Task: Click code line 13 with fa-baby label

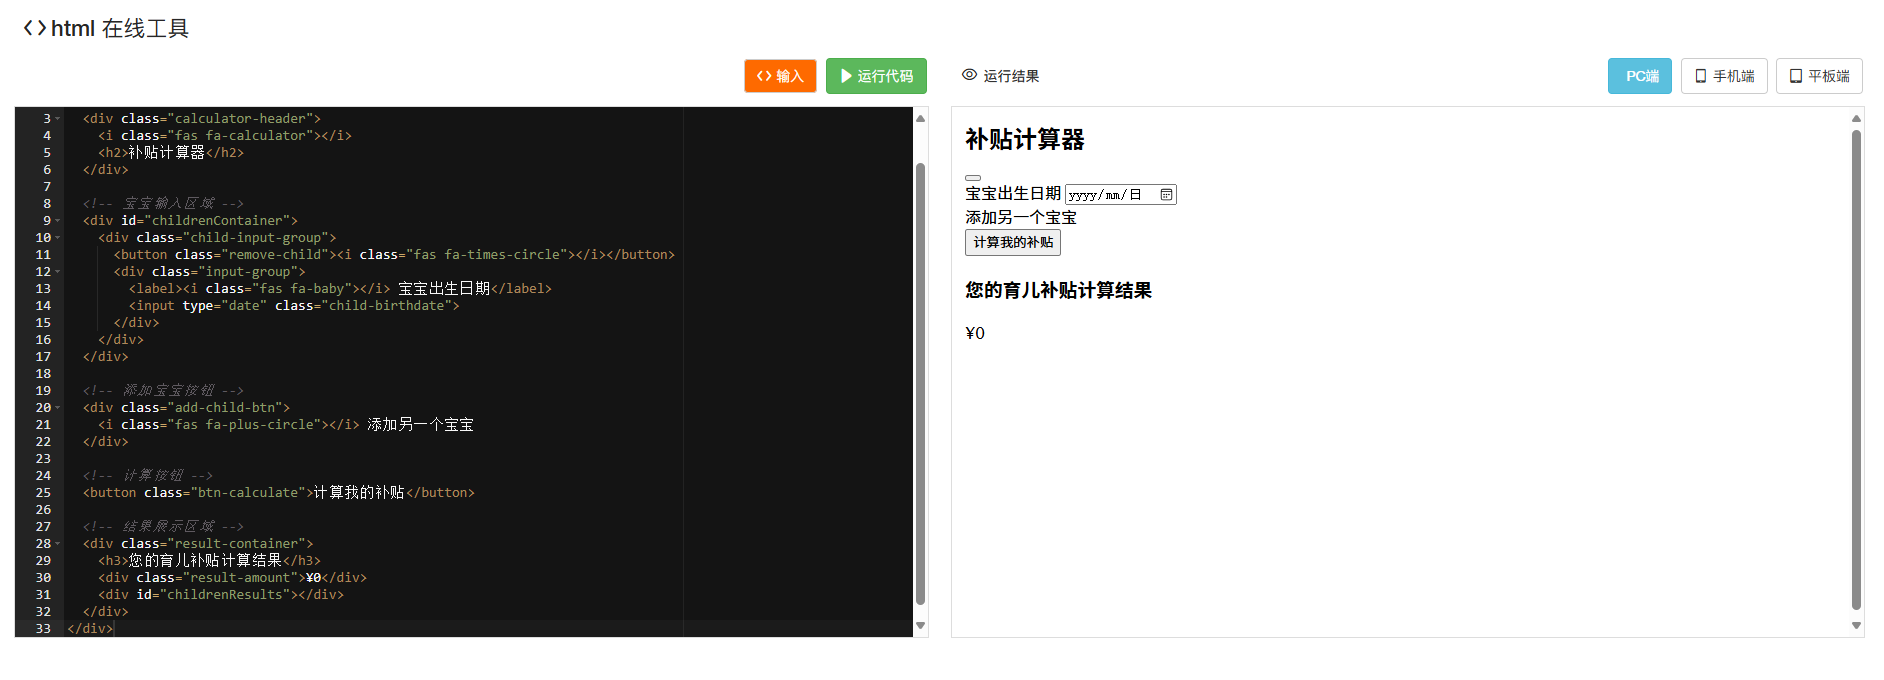Action: (x=340, y=288)
